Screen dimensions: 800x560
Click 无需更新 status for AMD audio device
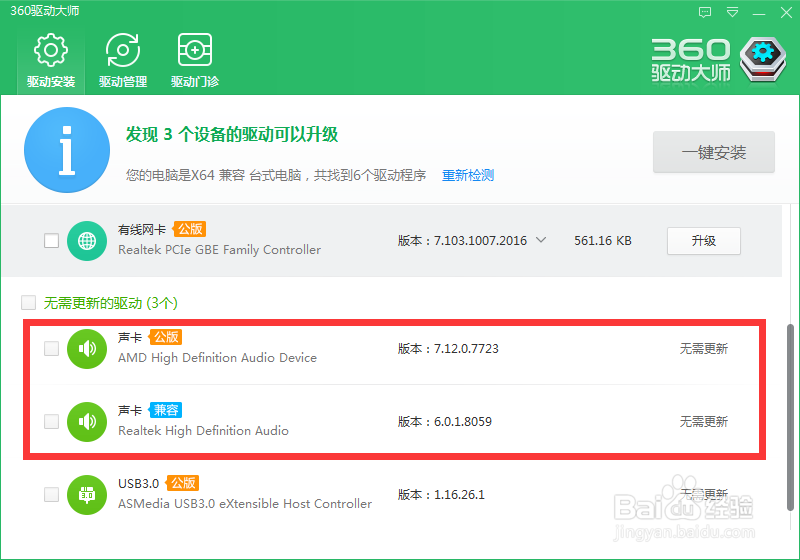704,349
